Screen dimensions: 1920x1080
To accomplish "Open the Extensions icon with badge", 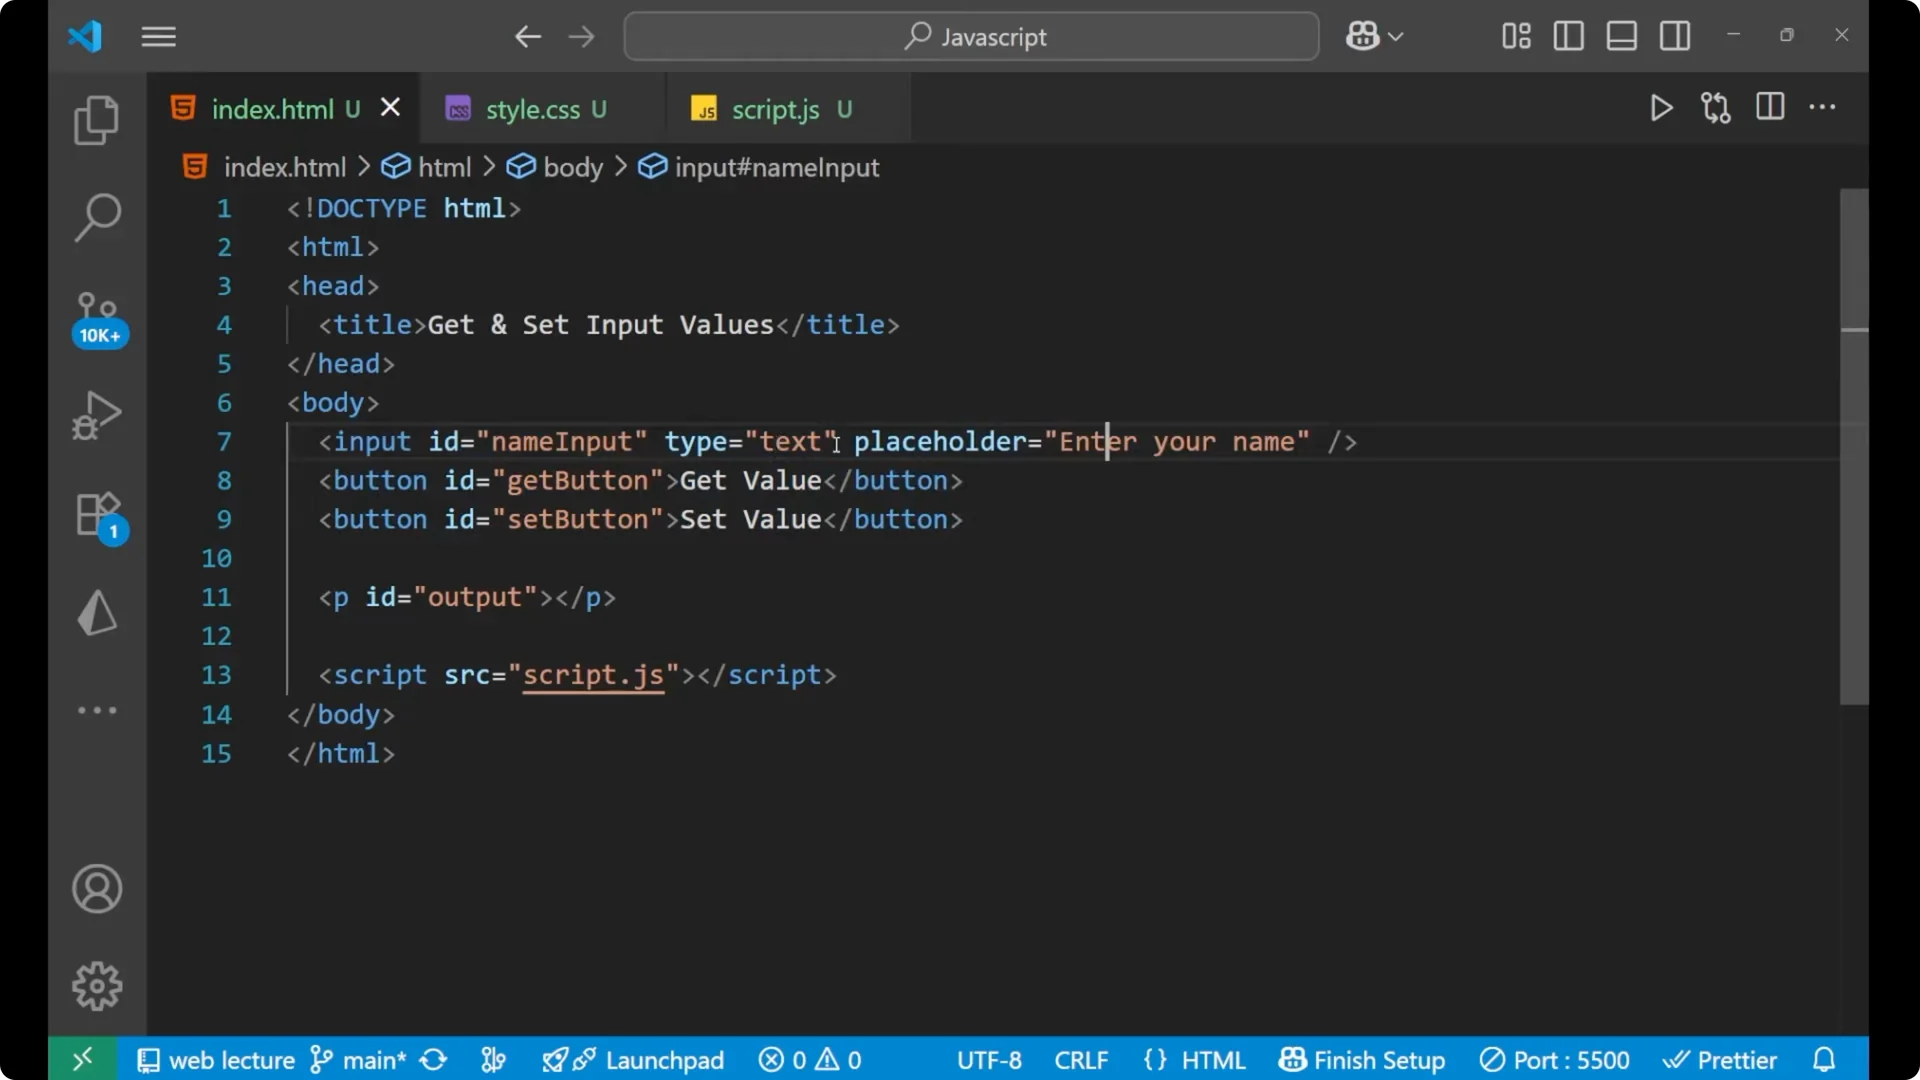I will (96, 514).
